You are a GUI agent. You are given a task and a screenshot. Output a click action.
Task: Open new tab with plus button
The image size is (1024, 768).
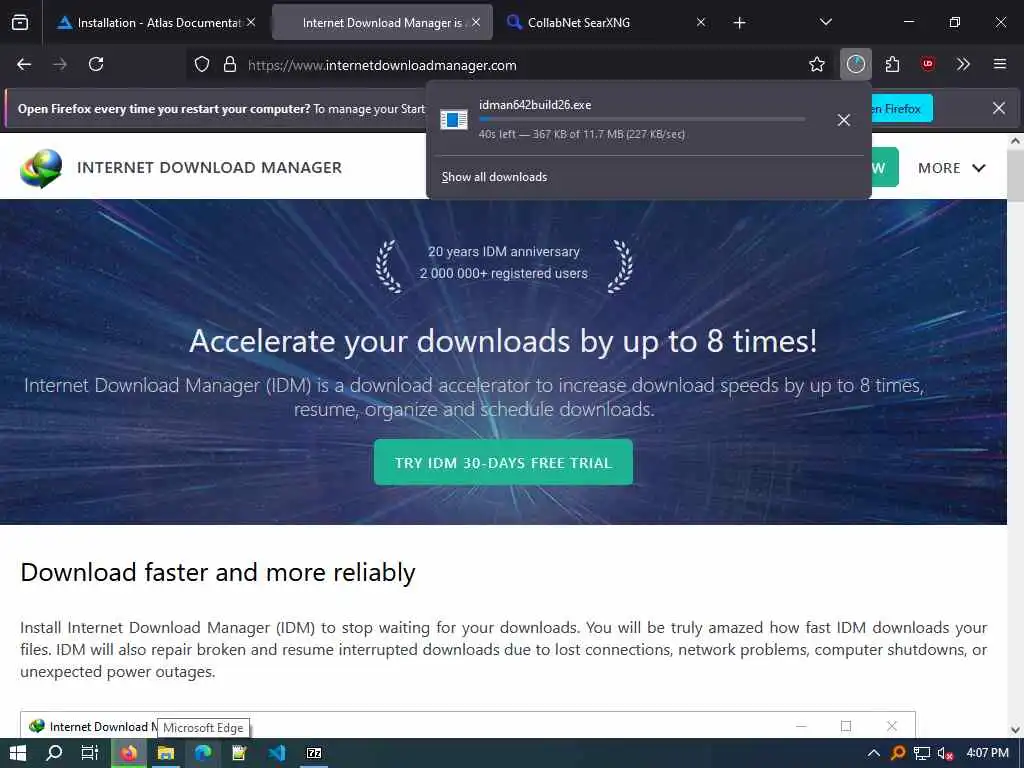tap(739, 23)
